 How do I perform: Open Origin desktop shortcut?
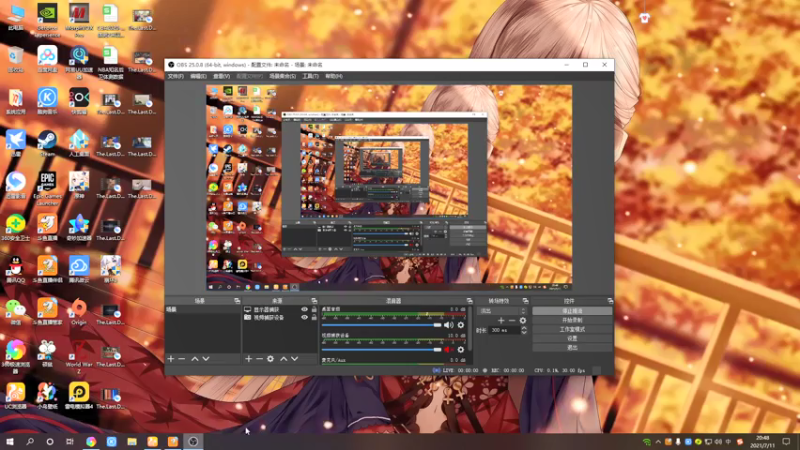(79, 312)
